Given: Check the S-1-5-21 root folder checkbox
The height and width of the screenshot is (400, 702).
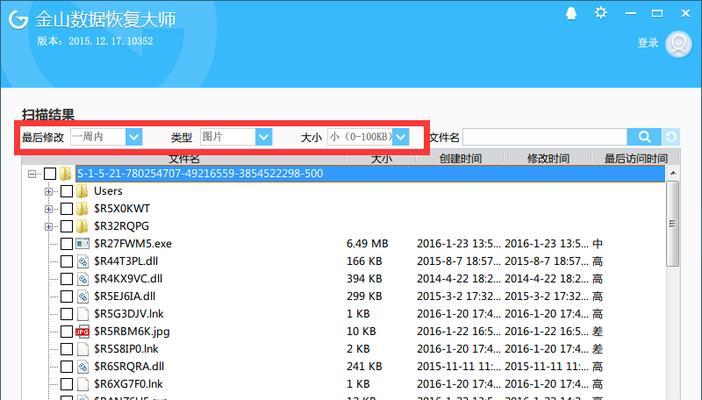Looking at the screenshot, I should click(x=50, y=174).
